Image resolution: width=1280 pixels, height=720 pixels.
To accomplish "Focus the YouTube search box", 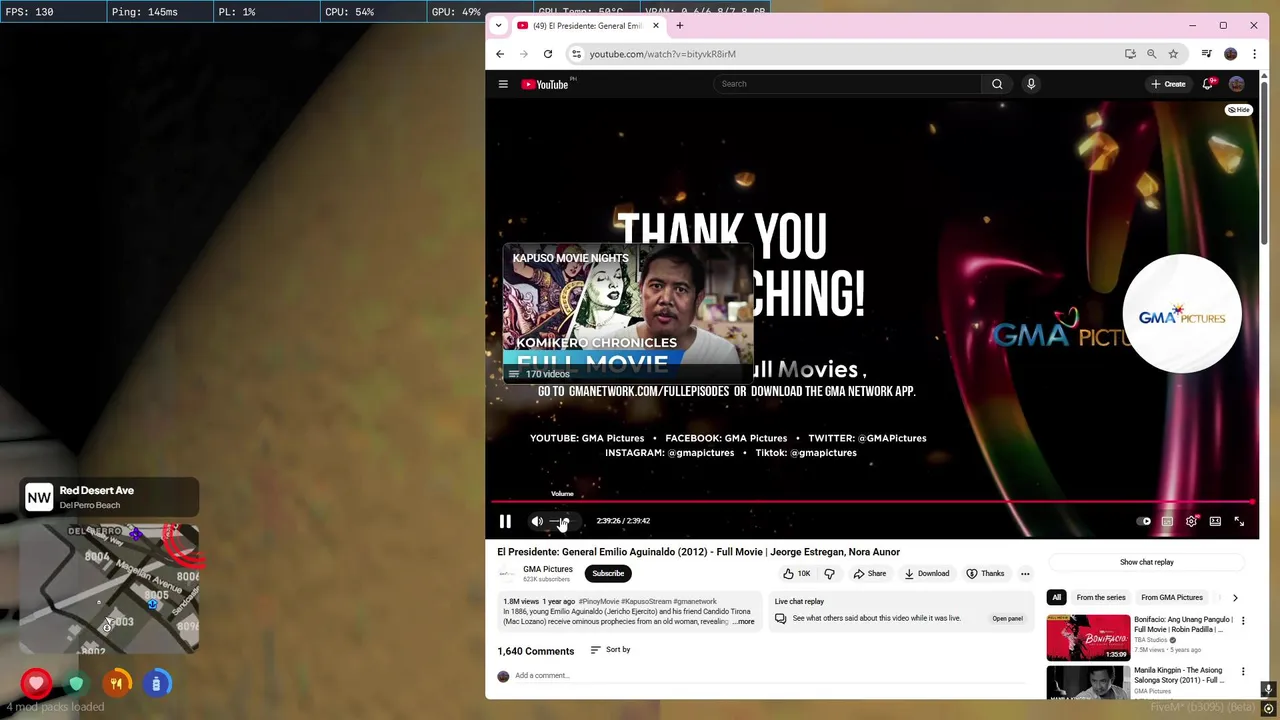I will point(847,84).
